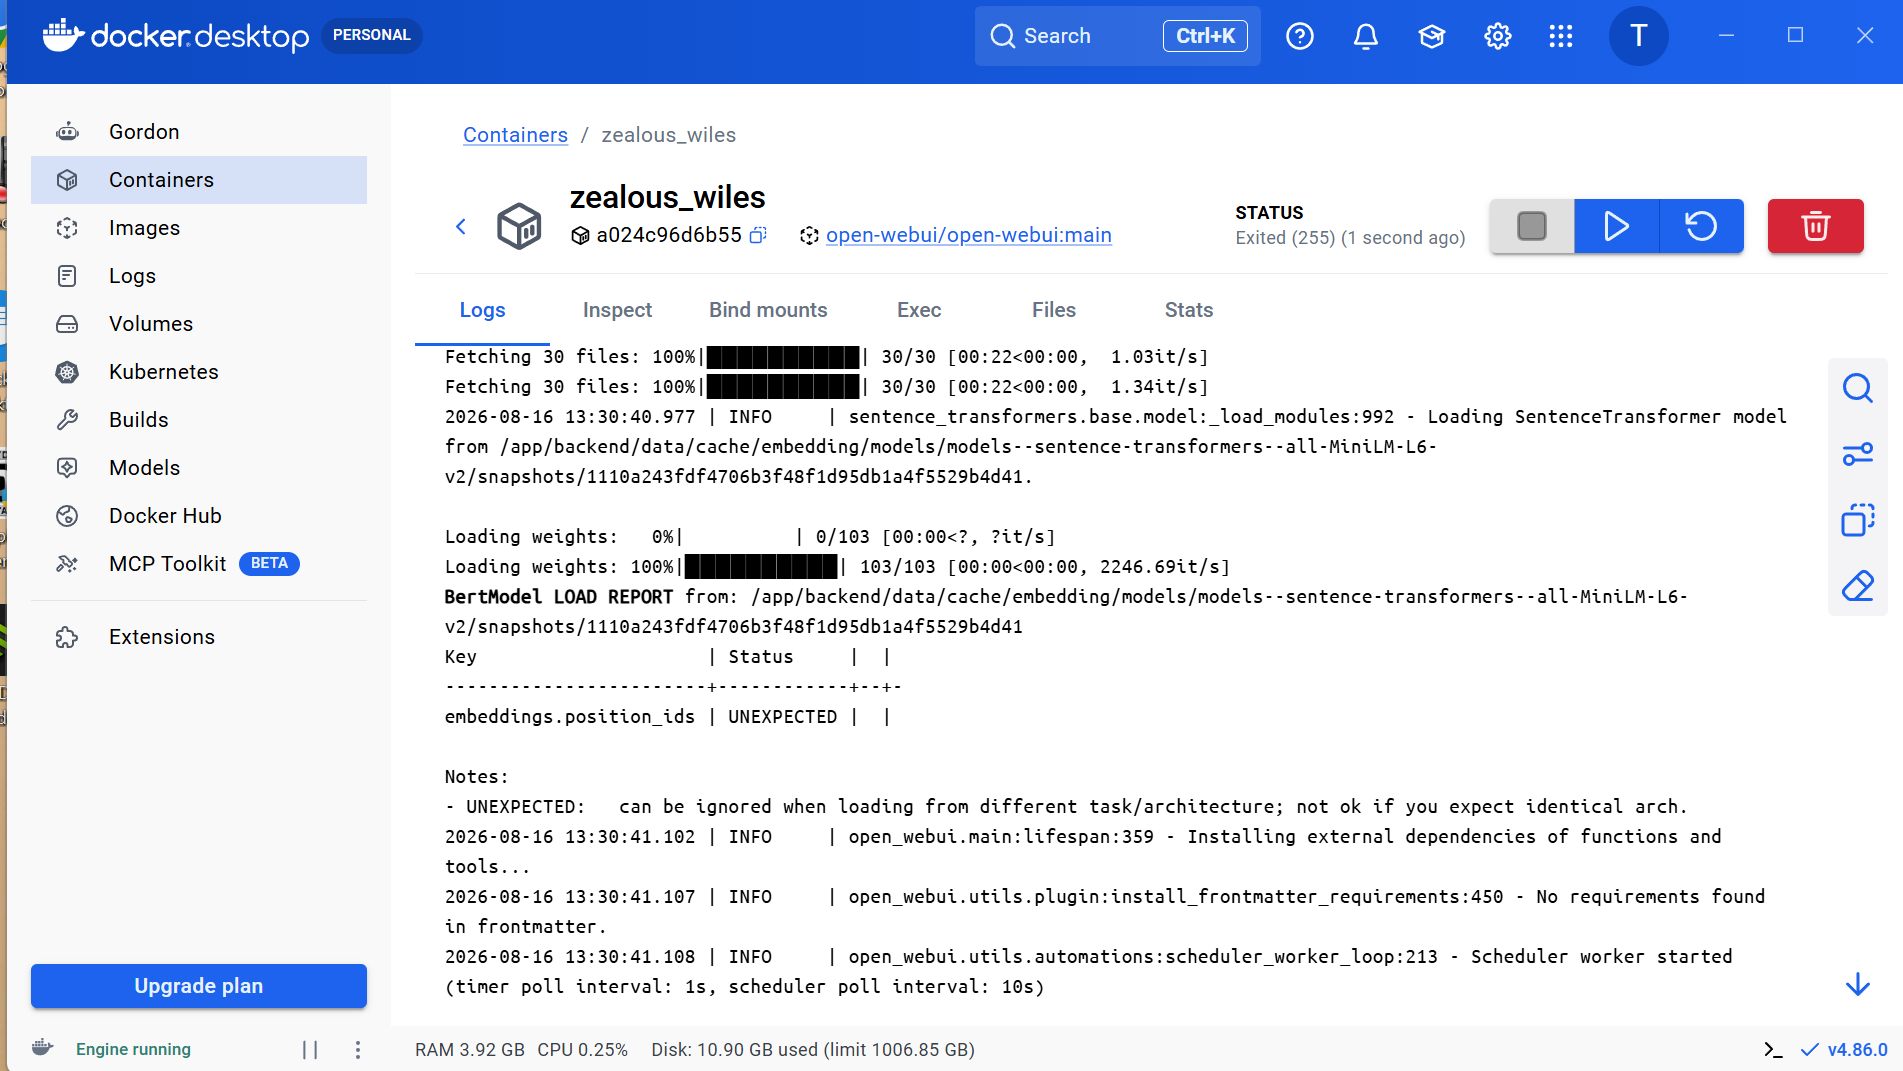
Task: Copy container ID a024c96d6b55
Action: [759, 235]
